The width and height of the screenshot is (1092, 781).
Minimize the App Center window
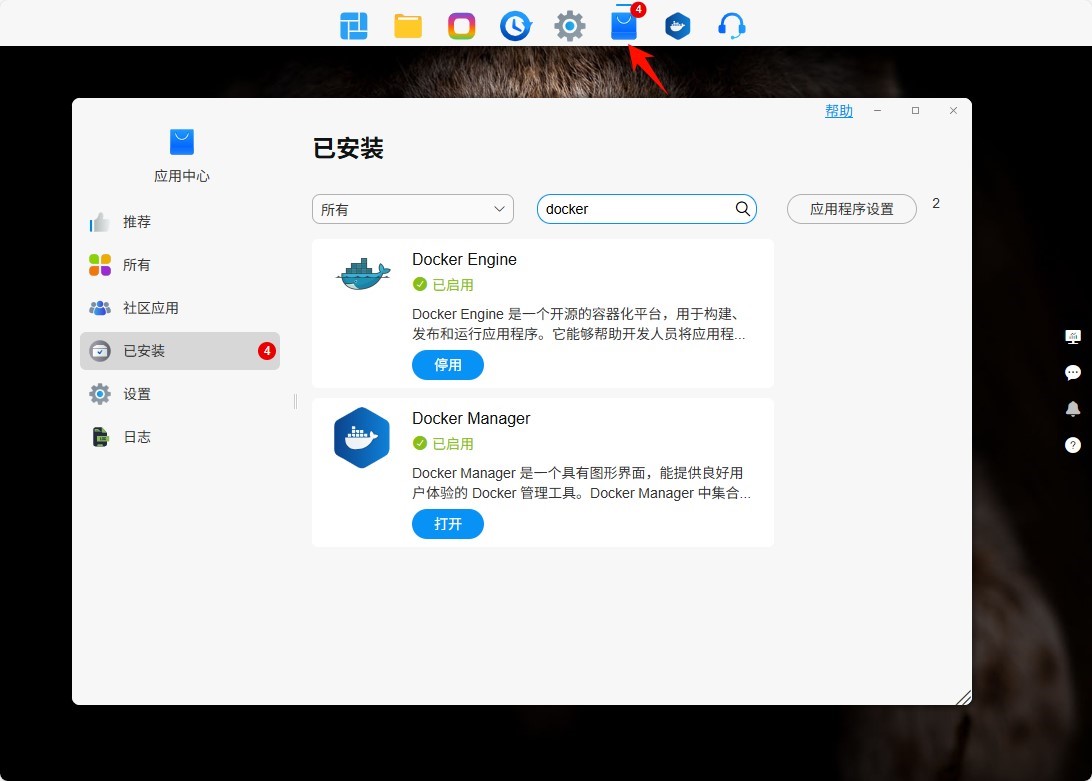878,111
